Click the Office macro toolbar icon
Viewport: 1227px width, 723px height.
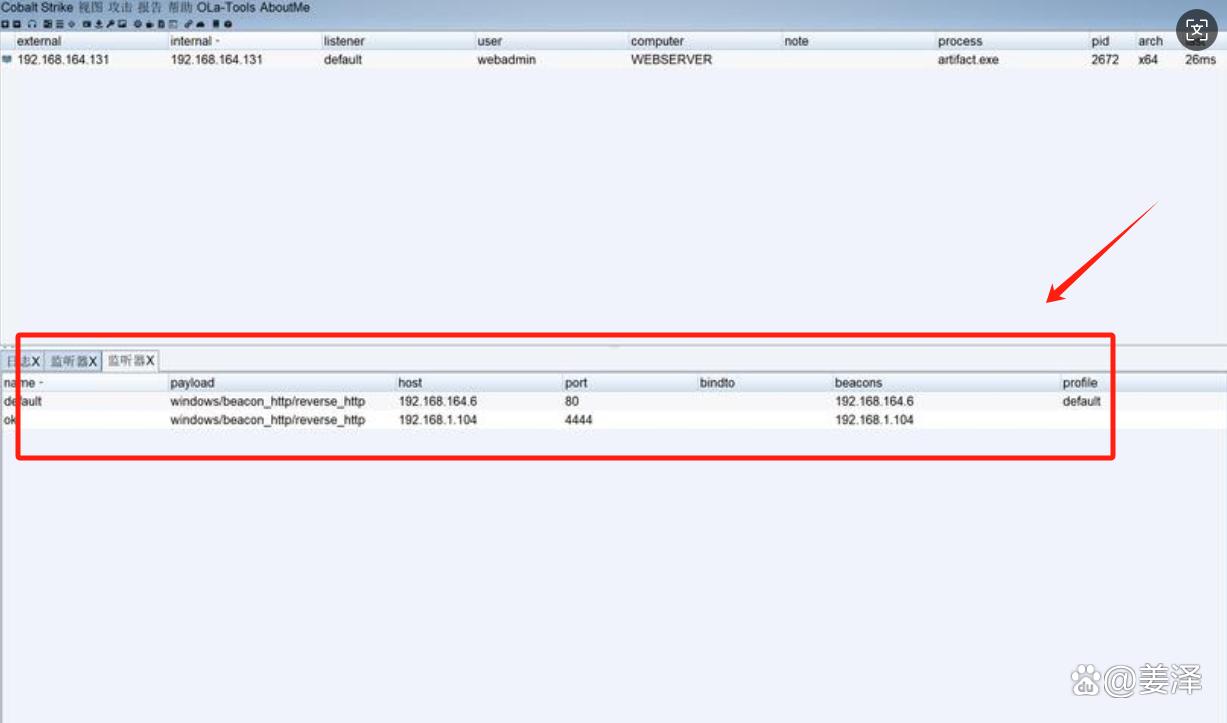tap(160, 24)
